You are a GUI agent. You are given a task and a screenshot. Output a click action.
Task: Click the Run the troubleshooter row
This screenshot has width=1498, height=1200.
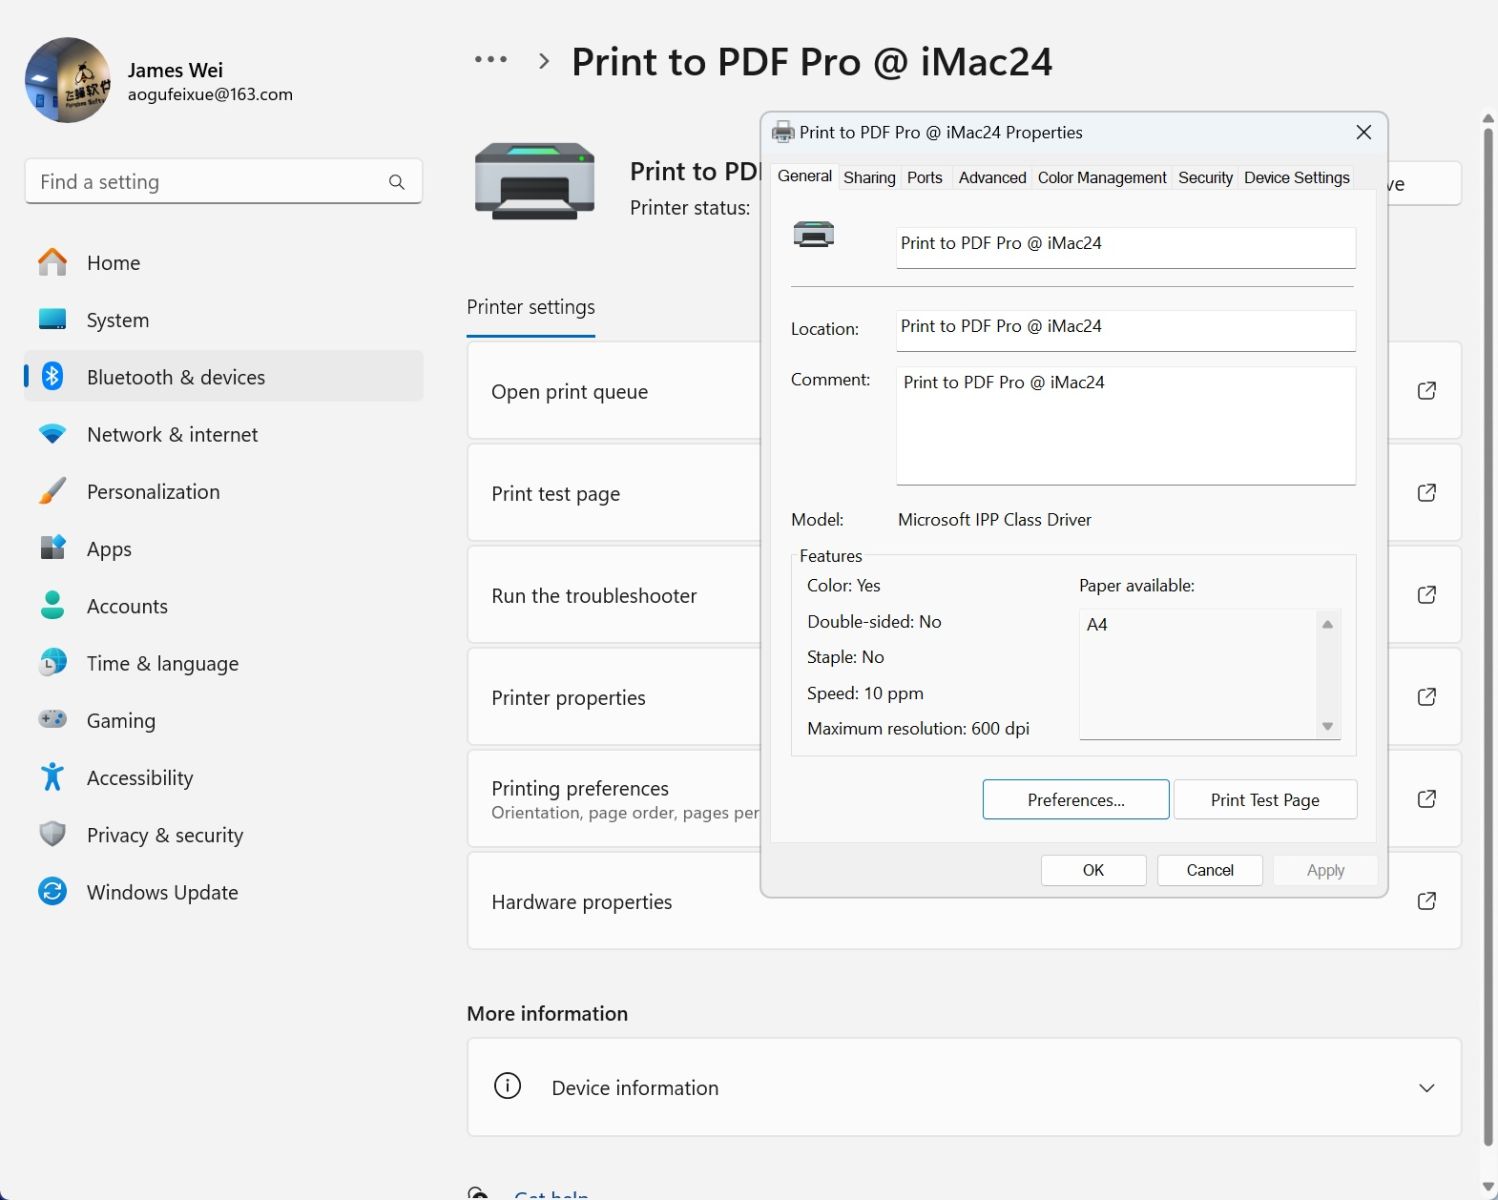[x=964, y=594]
